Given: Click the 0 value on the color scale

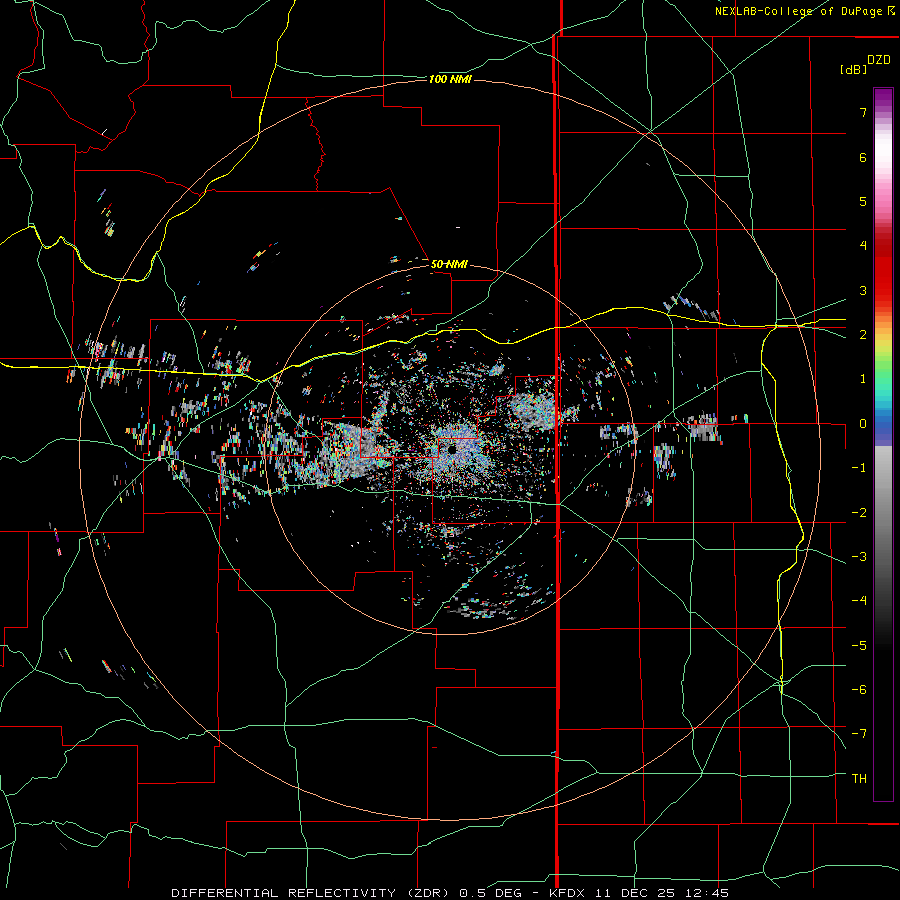Looking at the screenshot, I should click(863, 424).
